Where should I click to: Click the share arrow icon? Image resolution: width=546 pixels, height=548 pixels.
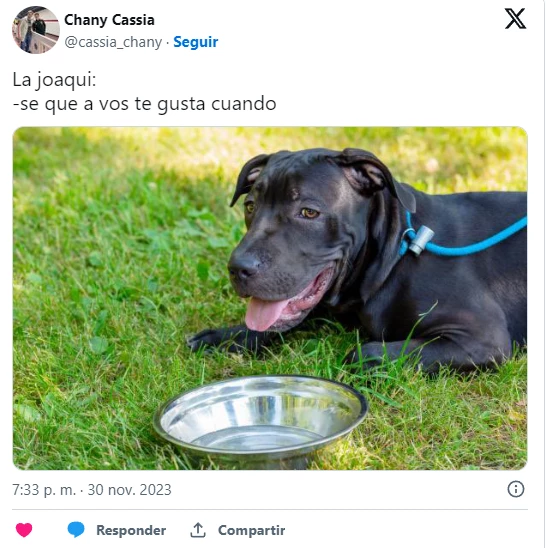[198, 530]
